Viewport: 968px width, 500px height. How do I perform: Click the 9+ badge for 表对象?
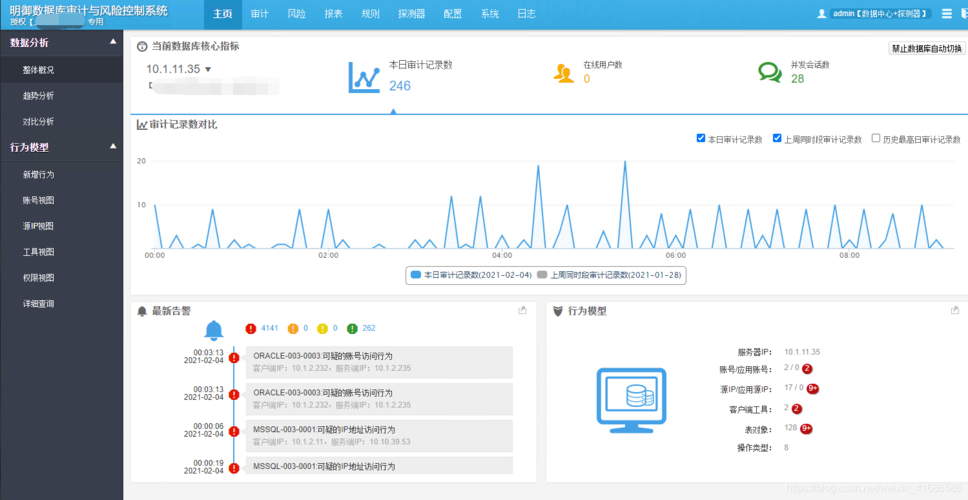[x=806, y=428]
